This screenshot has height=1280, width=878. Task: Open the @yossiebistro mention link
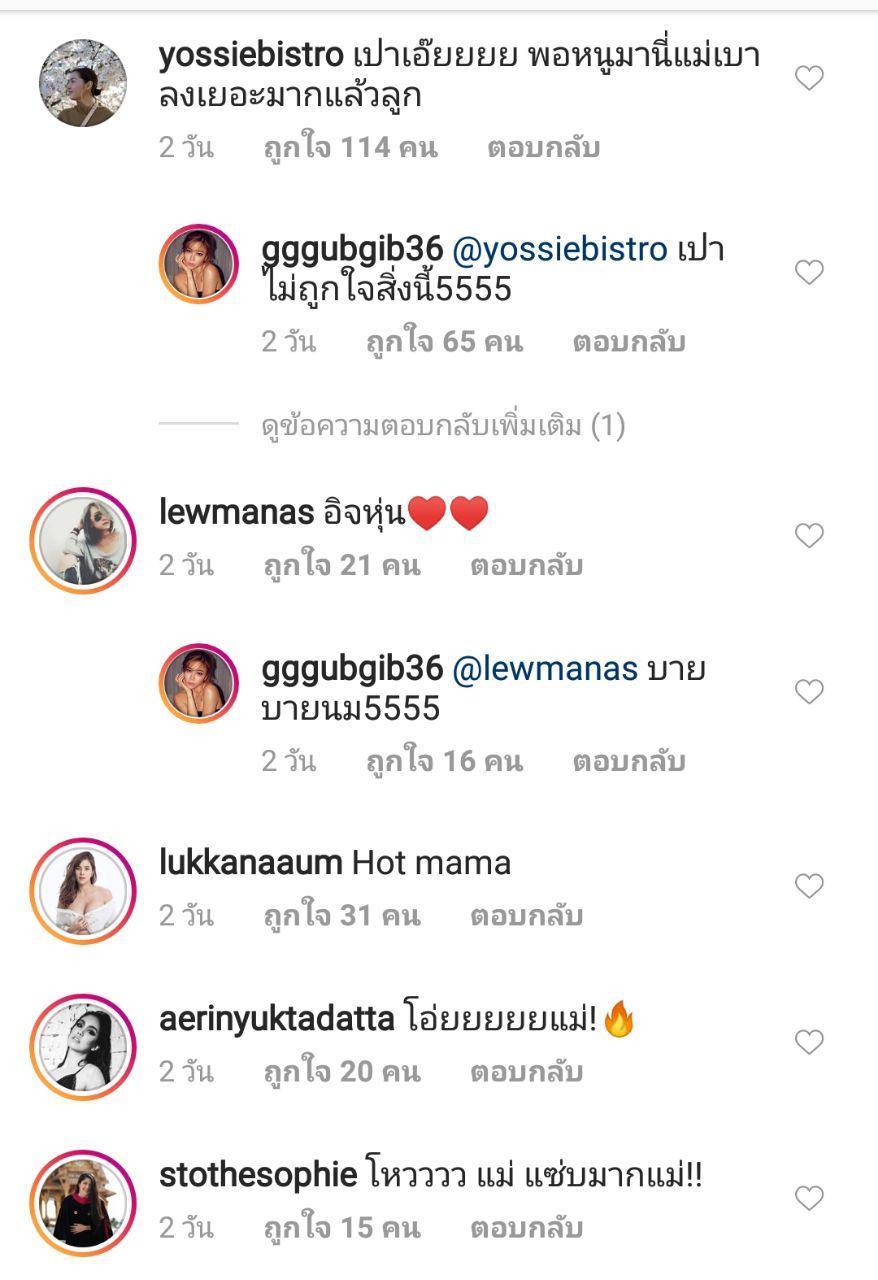[560, 249]
